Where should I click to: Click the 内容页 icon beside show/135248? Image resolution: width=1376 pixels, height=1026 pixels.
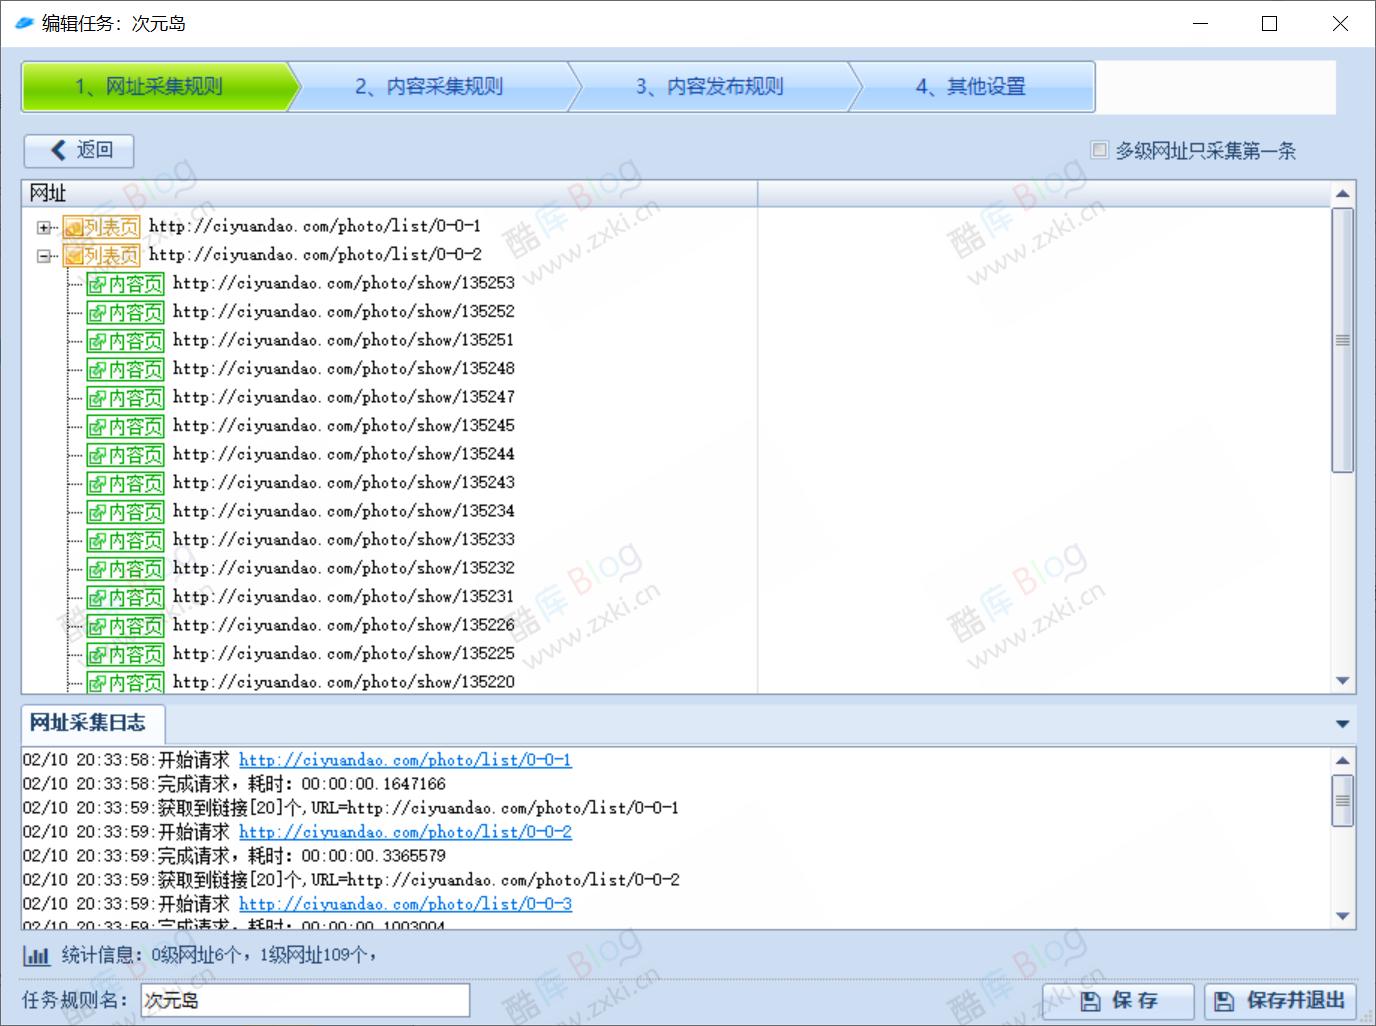(x=125, y=368)
